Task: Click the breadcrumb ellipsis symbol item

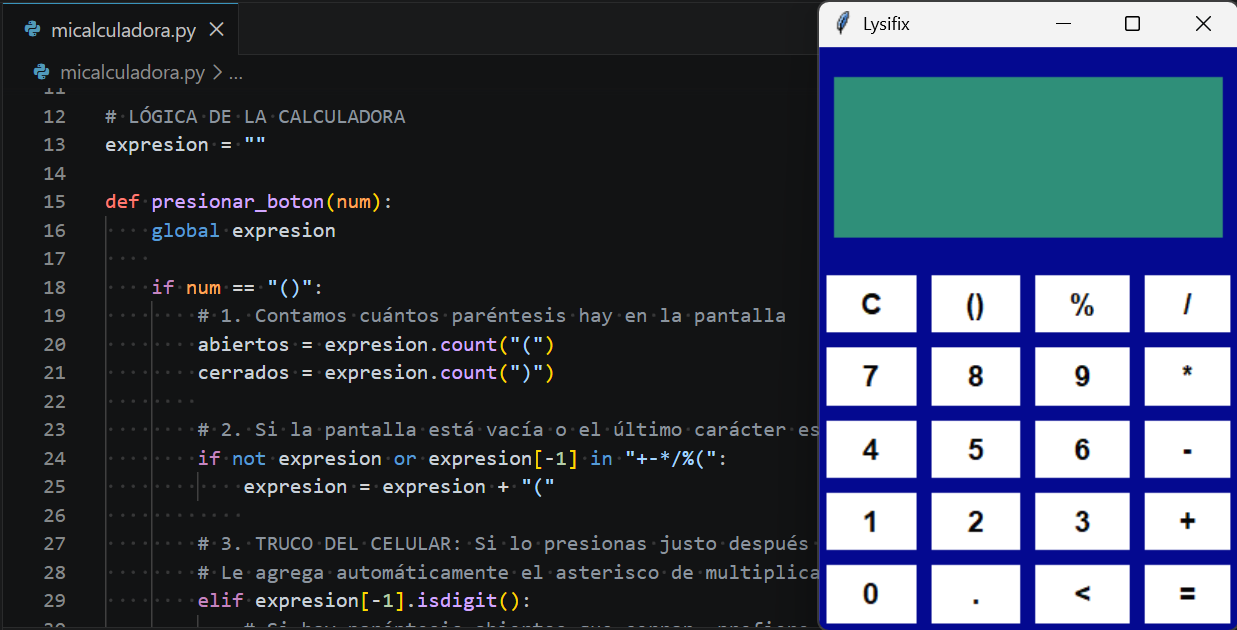Action: click(236, 73)
